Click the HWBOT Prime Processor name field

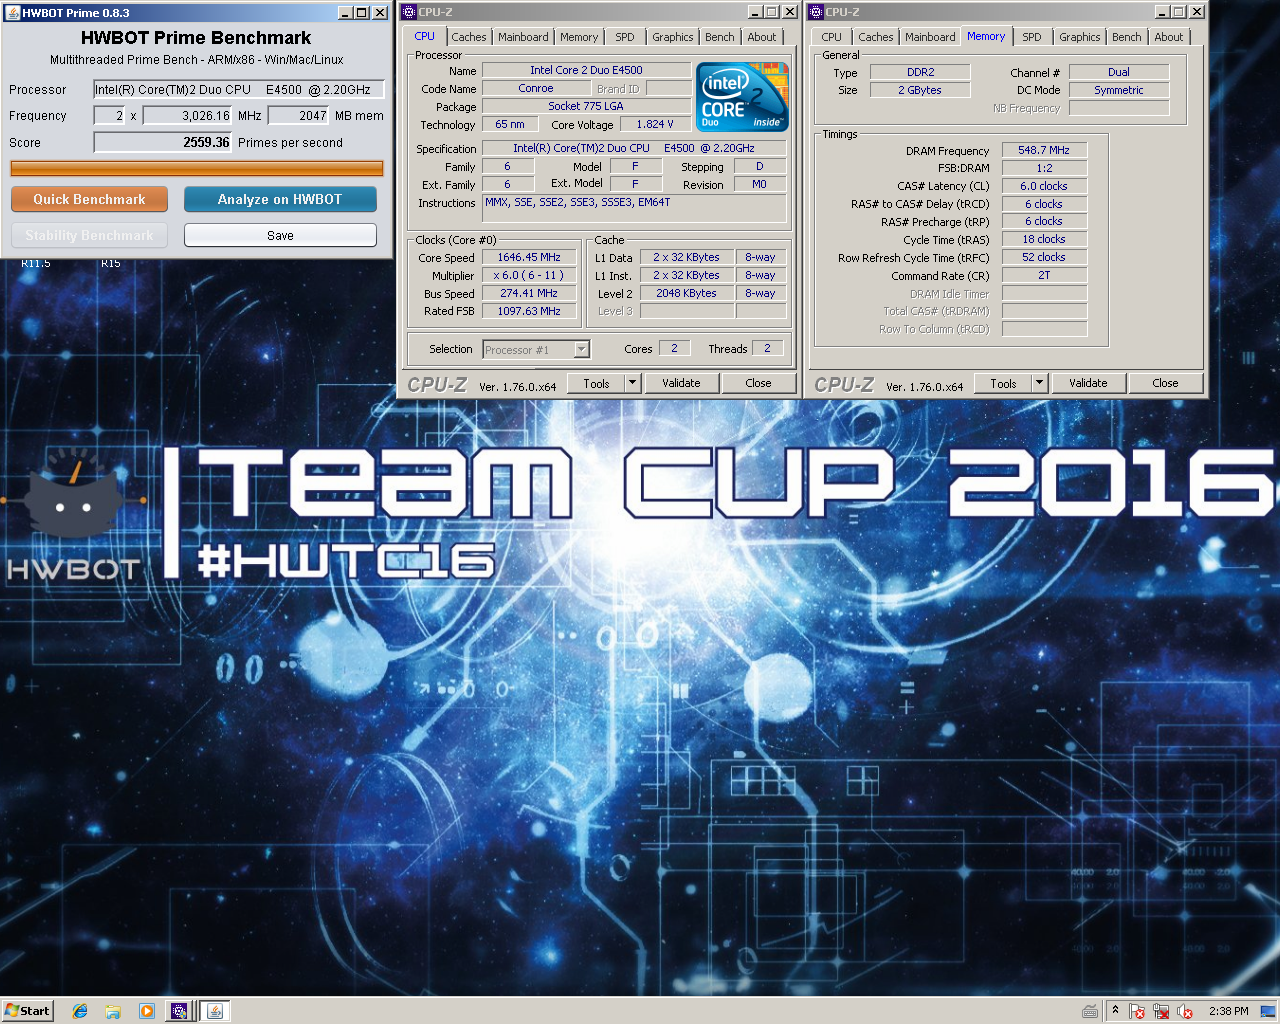tap(239, 90)
